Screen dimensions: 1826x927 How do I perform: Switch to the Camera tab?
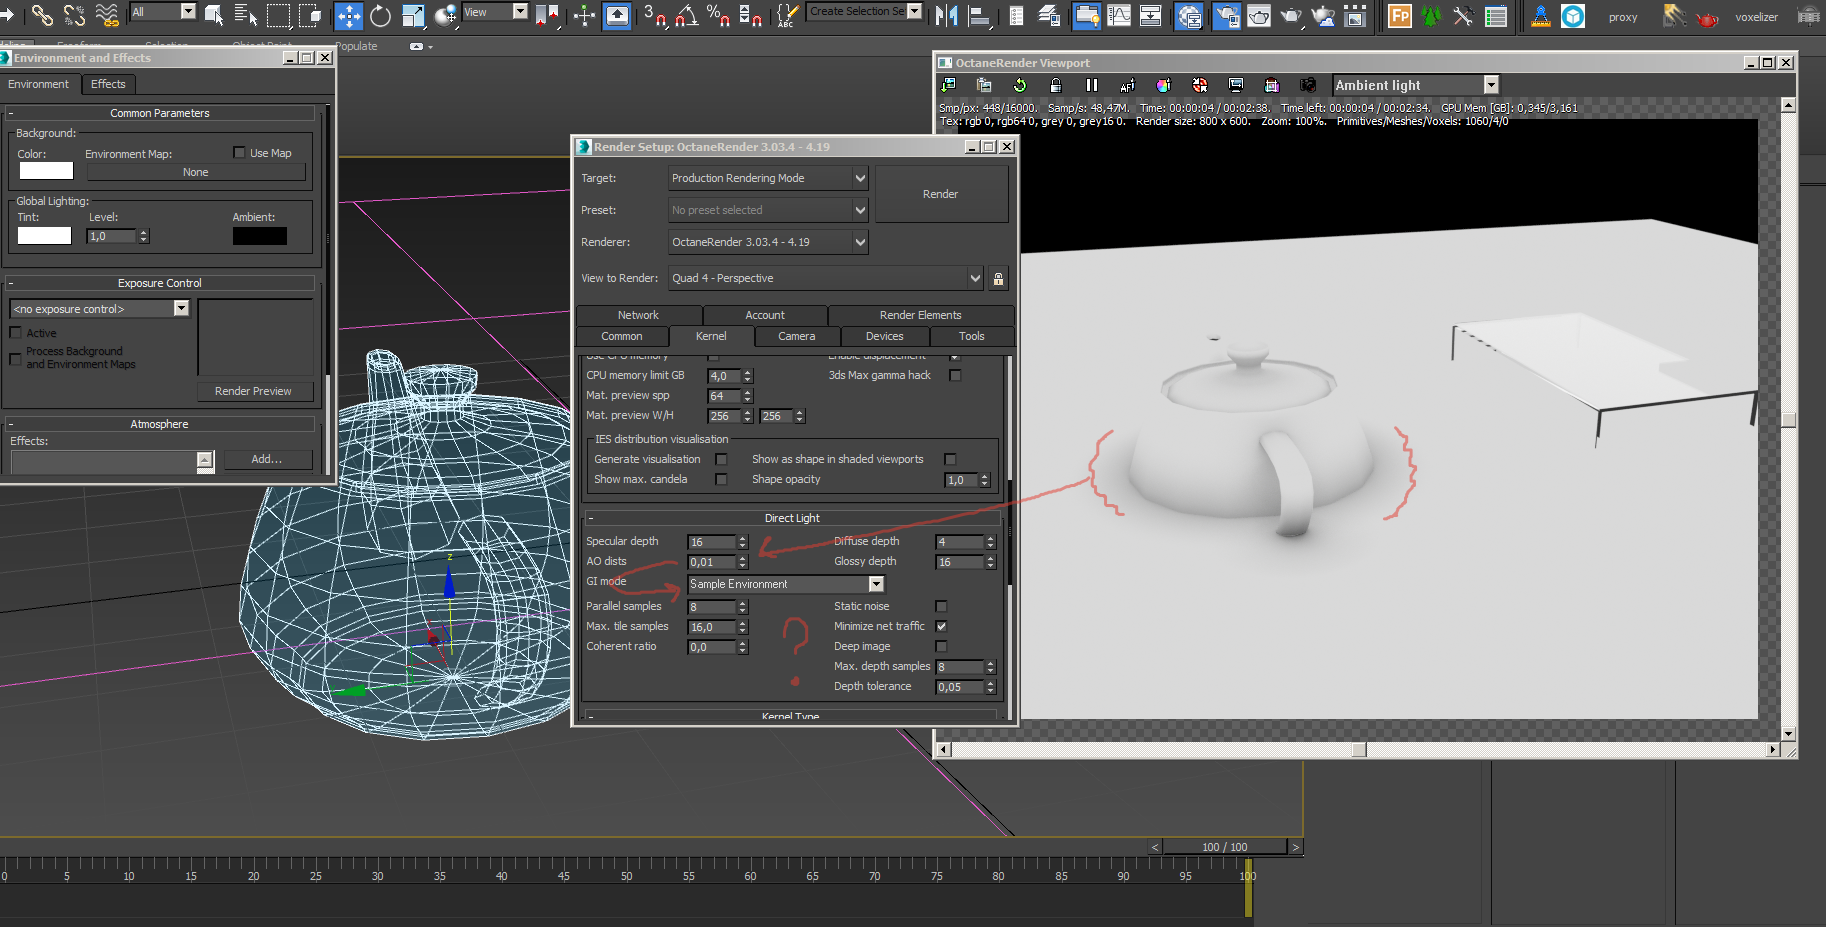point(797,336)
